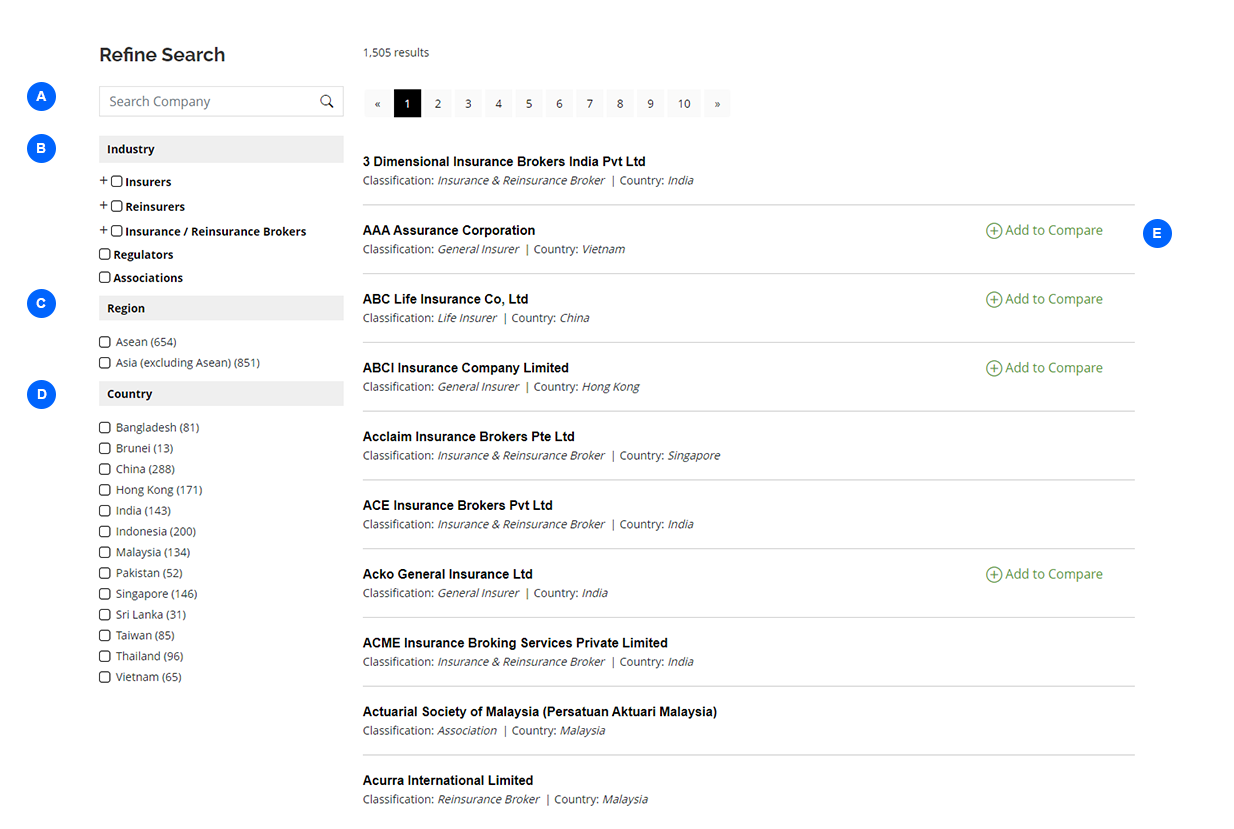The width and height of the screenshot is (1234, 829).
Task: Jump to results page 10
Action: click(684, 103)
